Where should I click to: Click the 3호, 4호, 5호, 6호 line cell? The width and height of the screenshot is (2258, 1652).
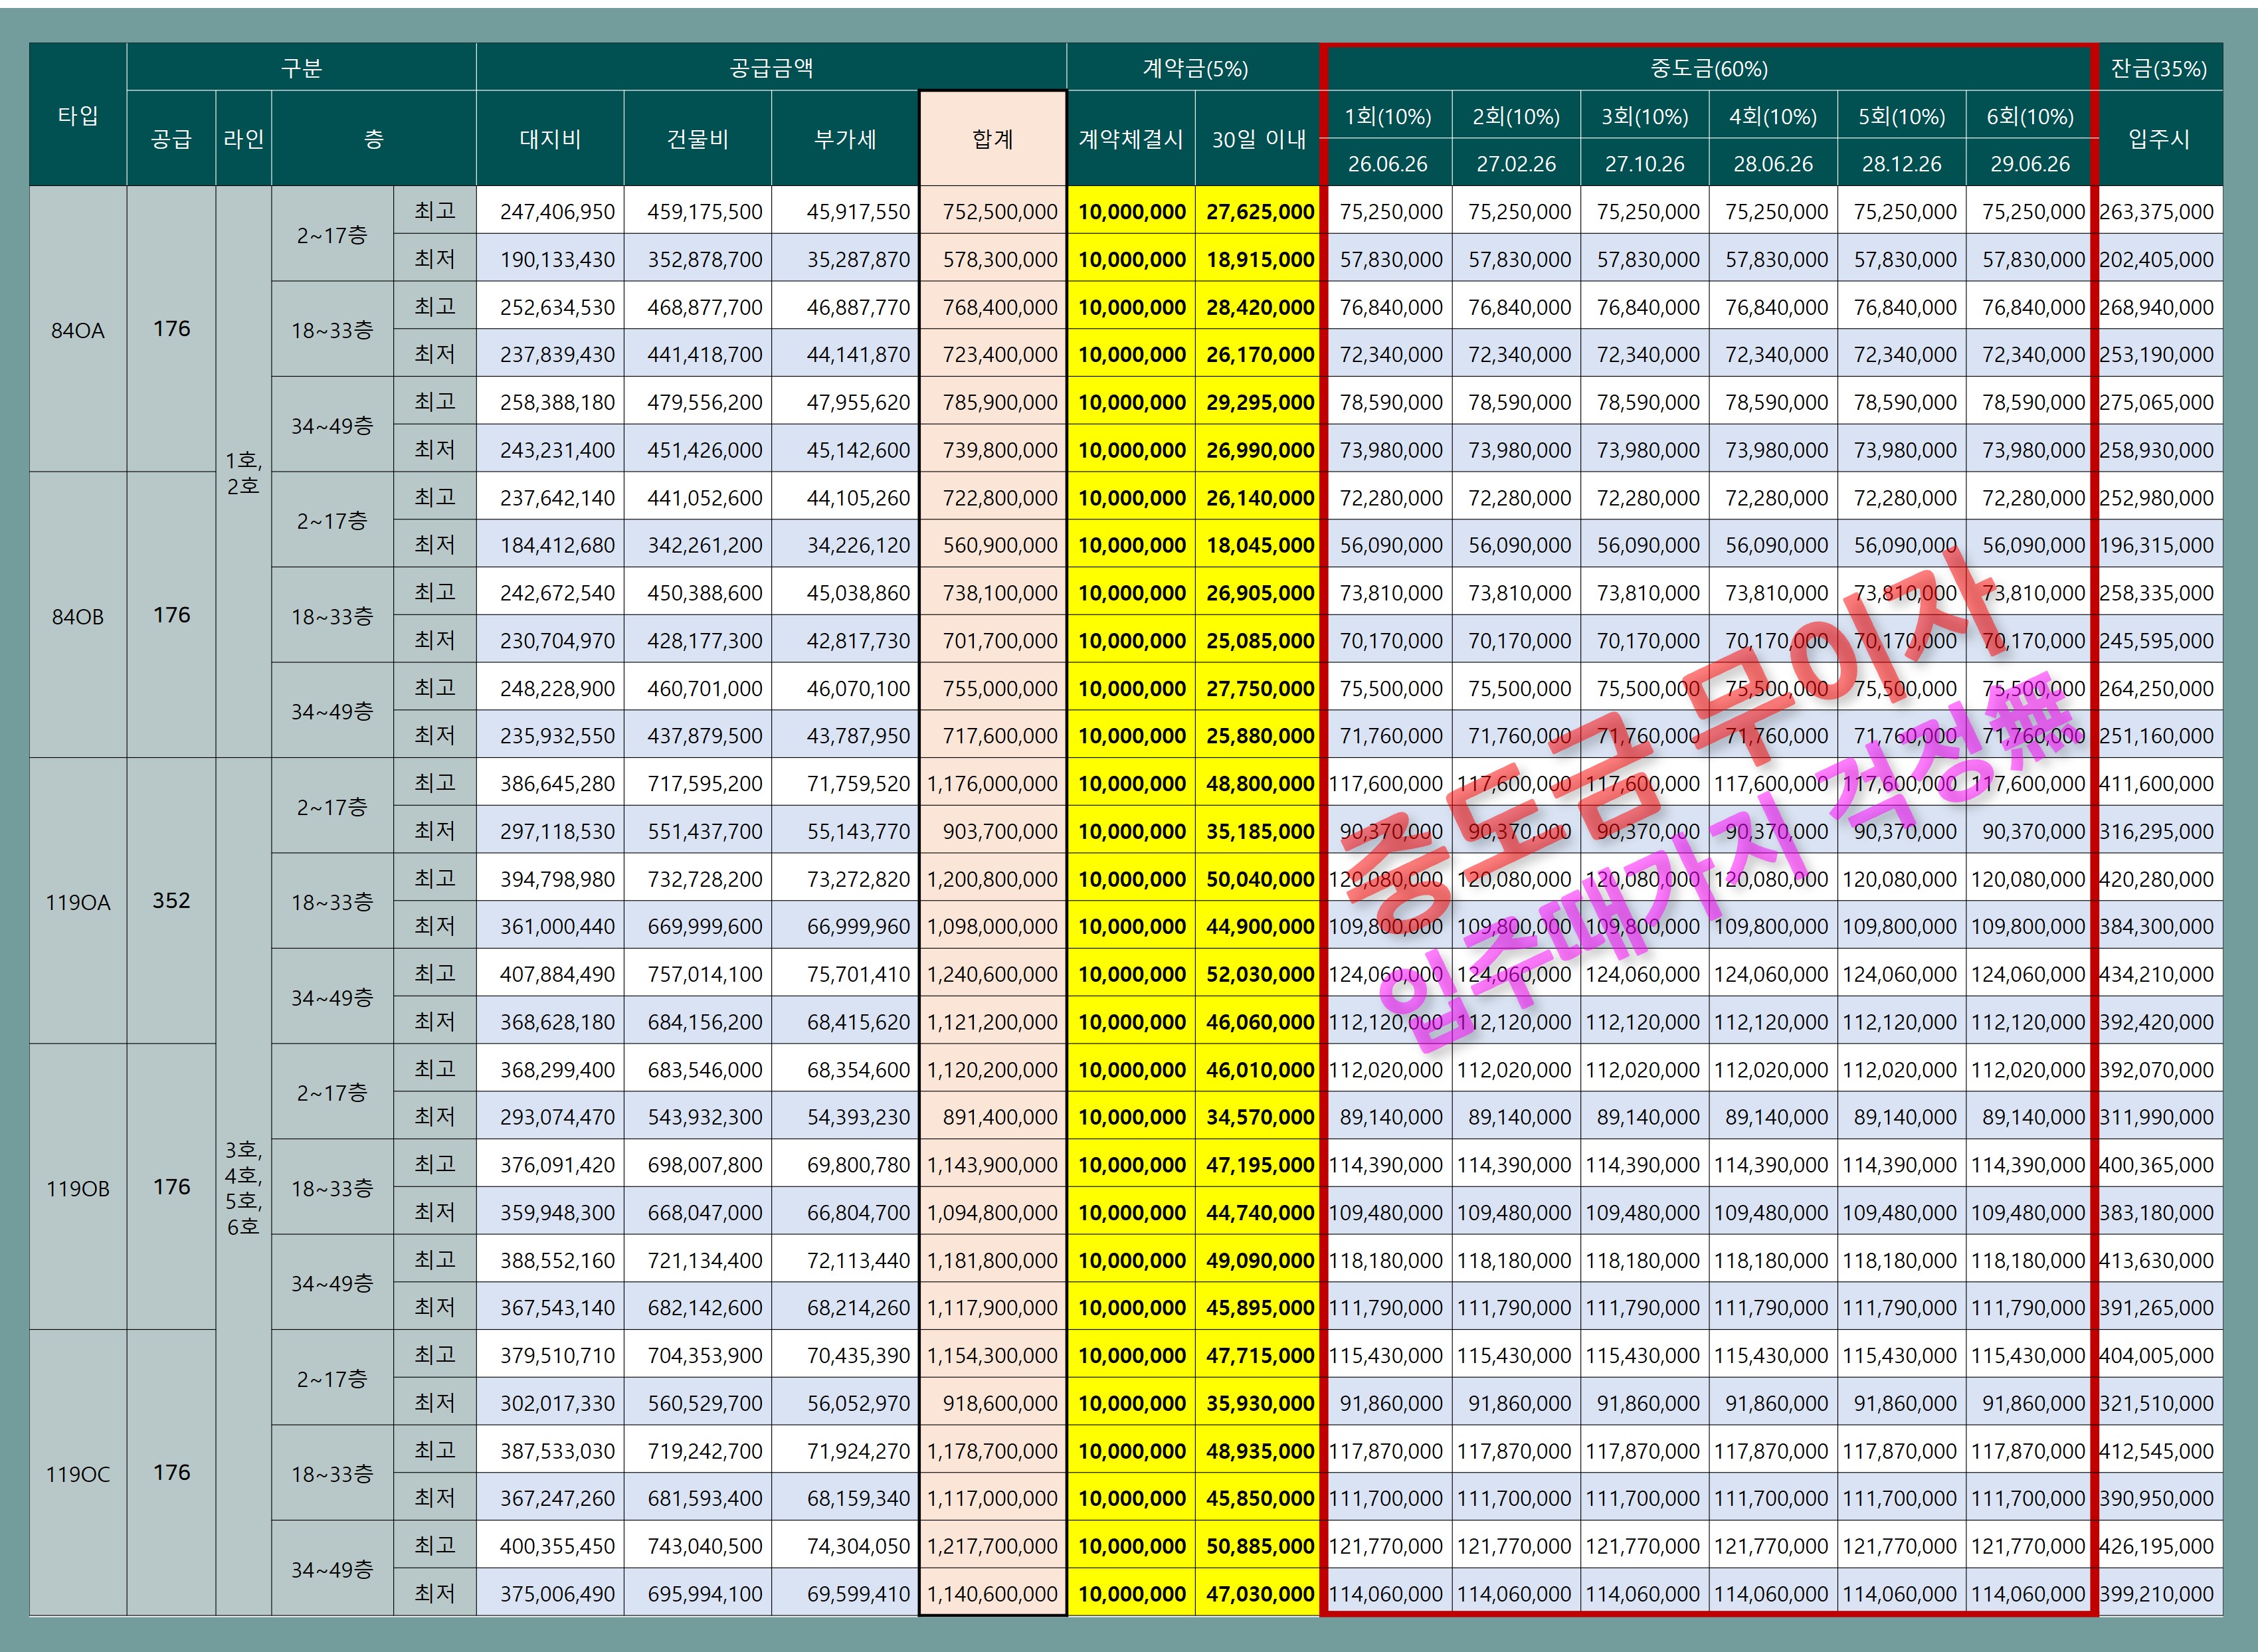pos(243,1187)
